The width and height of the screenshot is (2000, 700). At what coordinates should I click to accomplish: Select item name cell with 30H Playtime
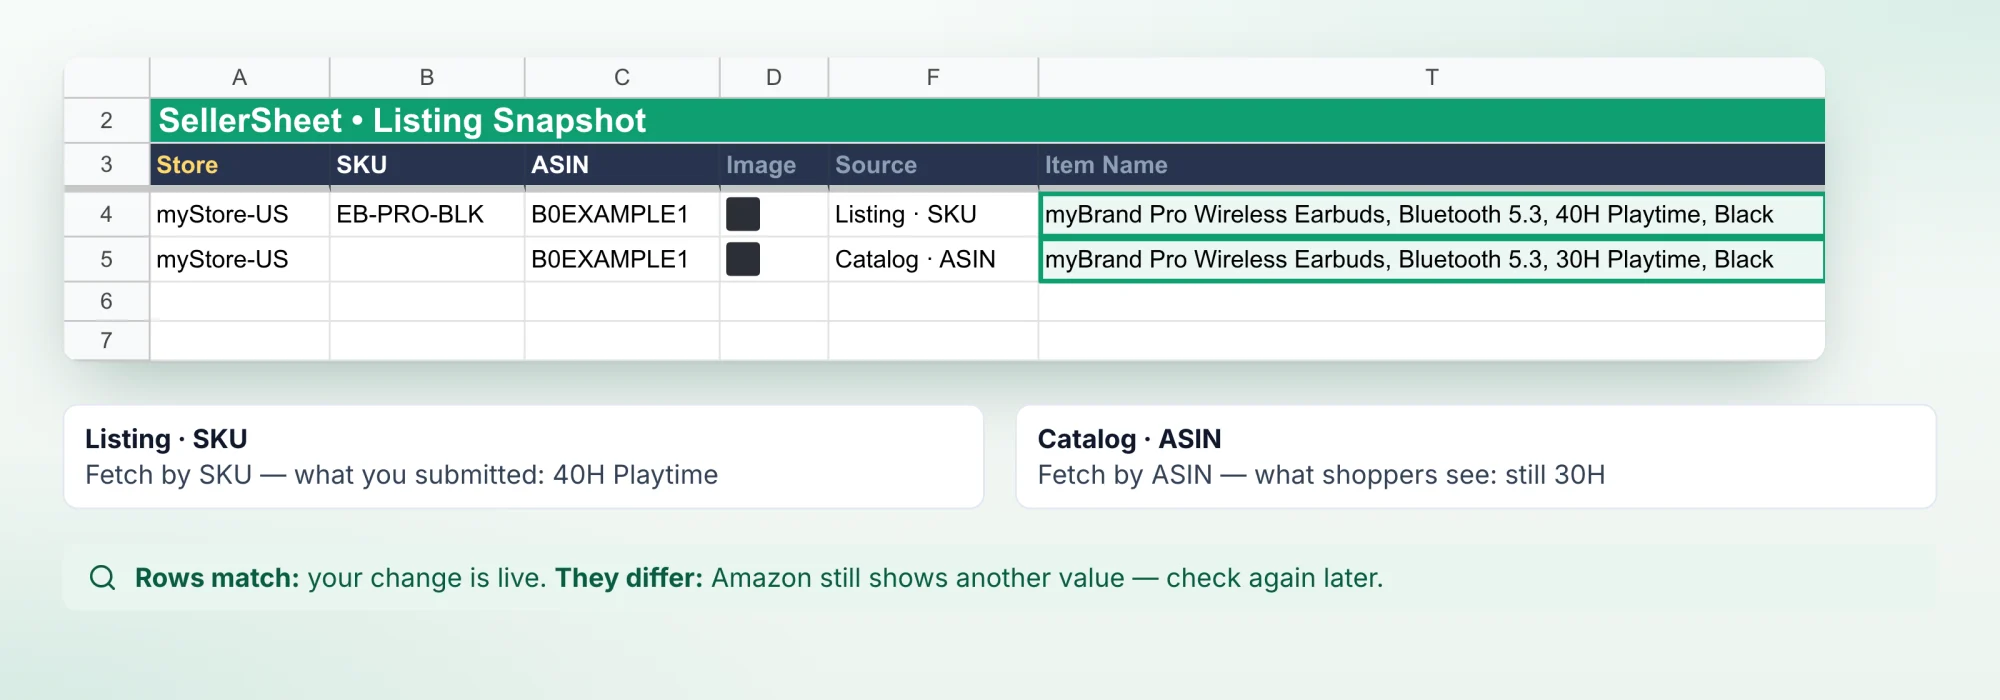pyautogui.click(x=1432, y=259)
